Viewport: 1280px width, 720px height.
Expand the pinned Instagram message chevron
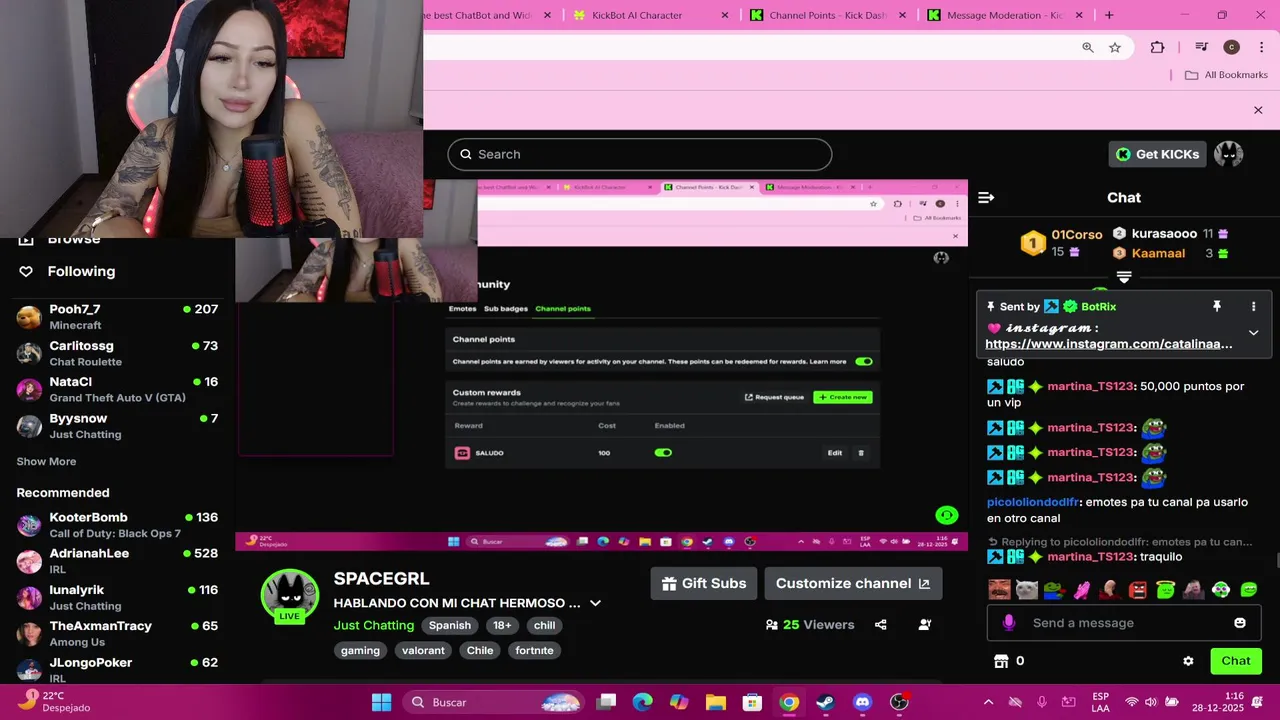[1253, 333]
